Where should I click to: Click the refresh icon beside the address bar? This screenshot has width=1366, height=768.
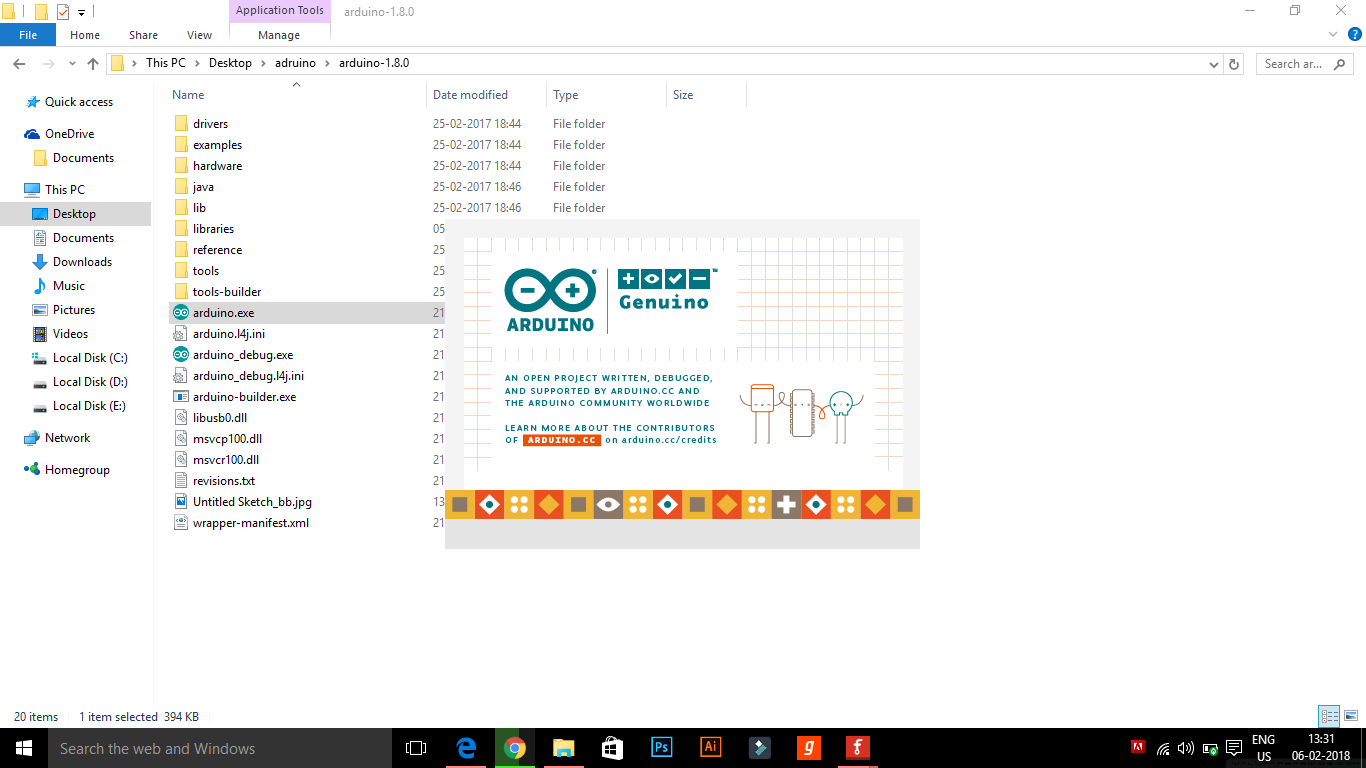tap(1234, 63)
